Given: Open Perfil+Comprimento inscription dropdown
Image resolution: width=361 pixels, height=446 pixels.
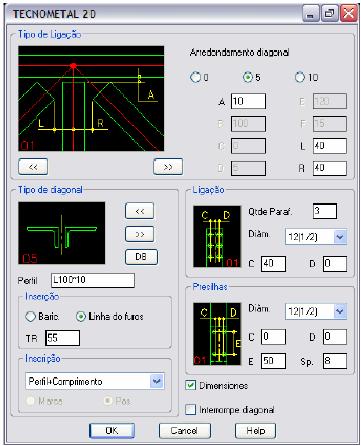Looking at the screenshot, I should tap(157, 381).
